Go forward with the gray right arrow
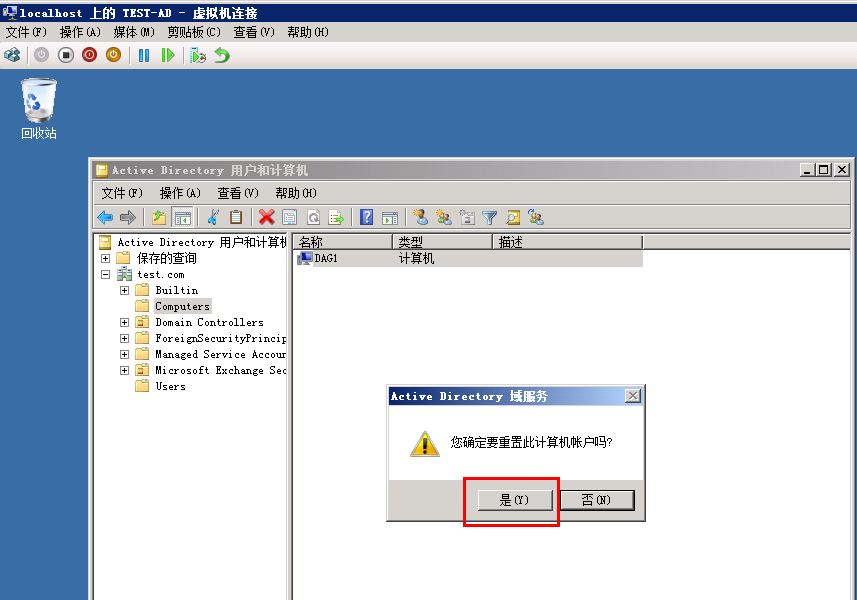 tap(128, 217)
